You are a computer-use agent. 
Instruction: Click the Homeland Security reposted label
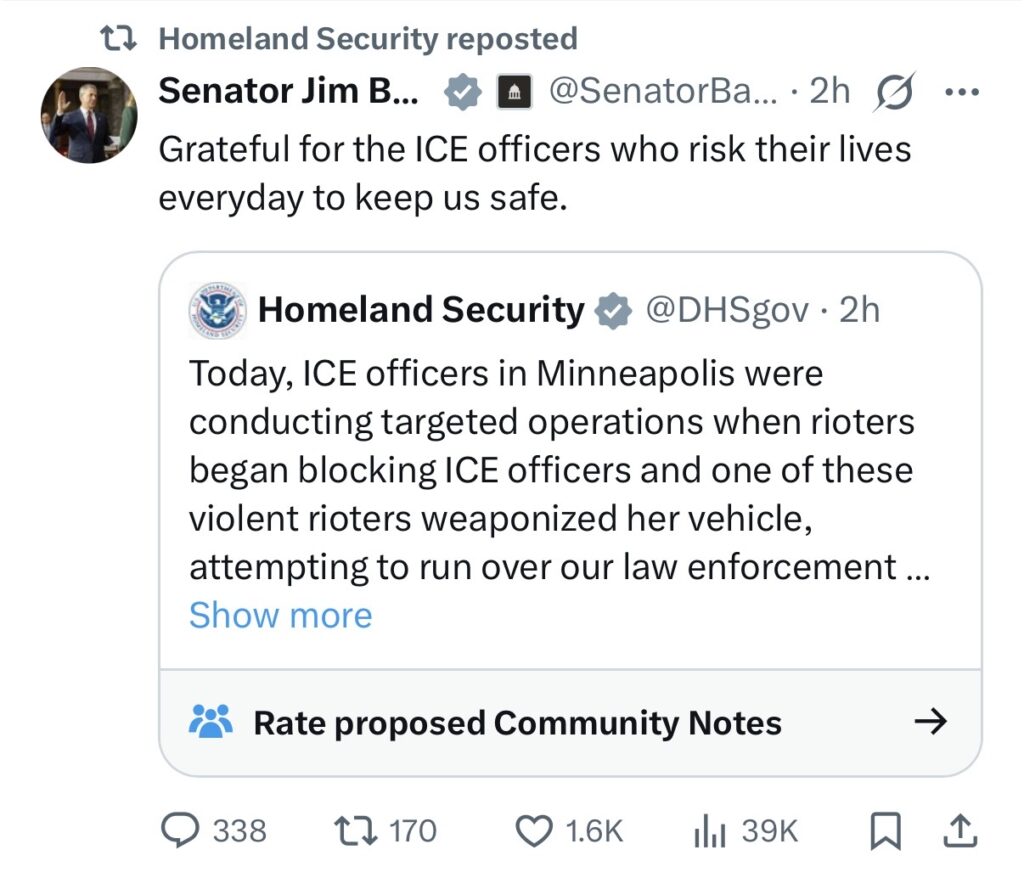coord(368,39)
